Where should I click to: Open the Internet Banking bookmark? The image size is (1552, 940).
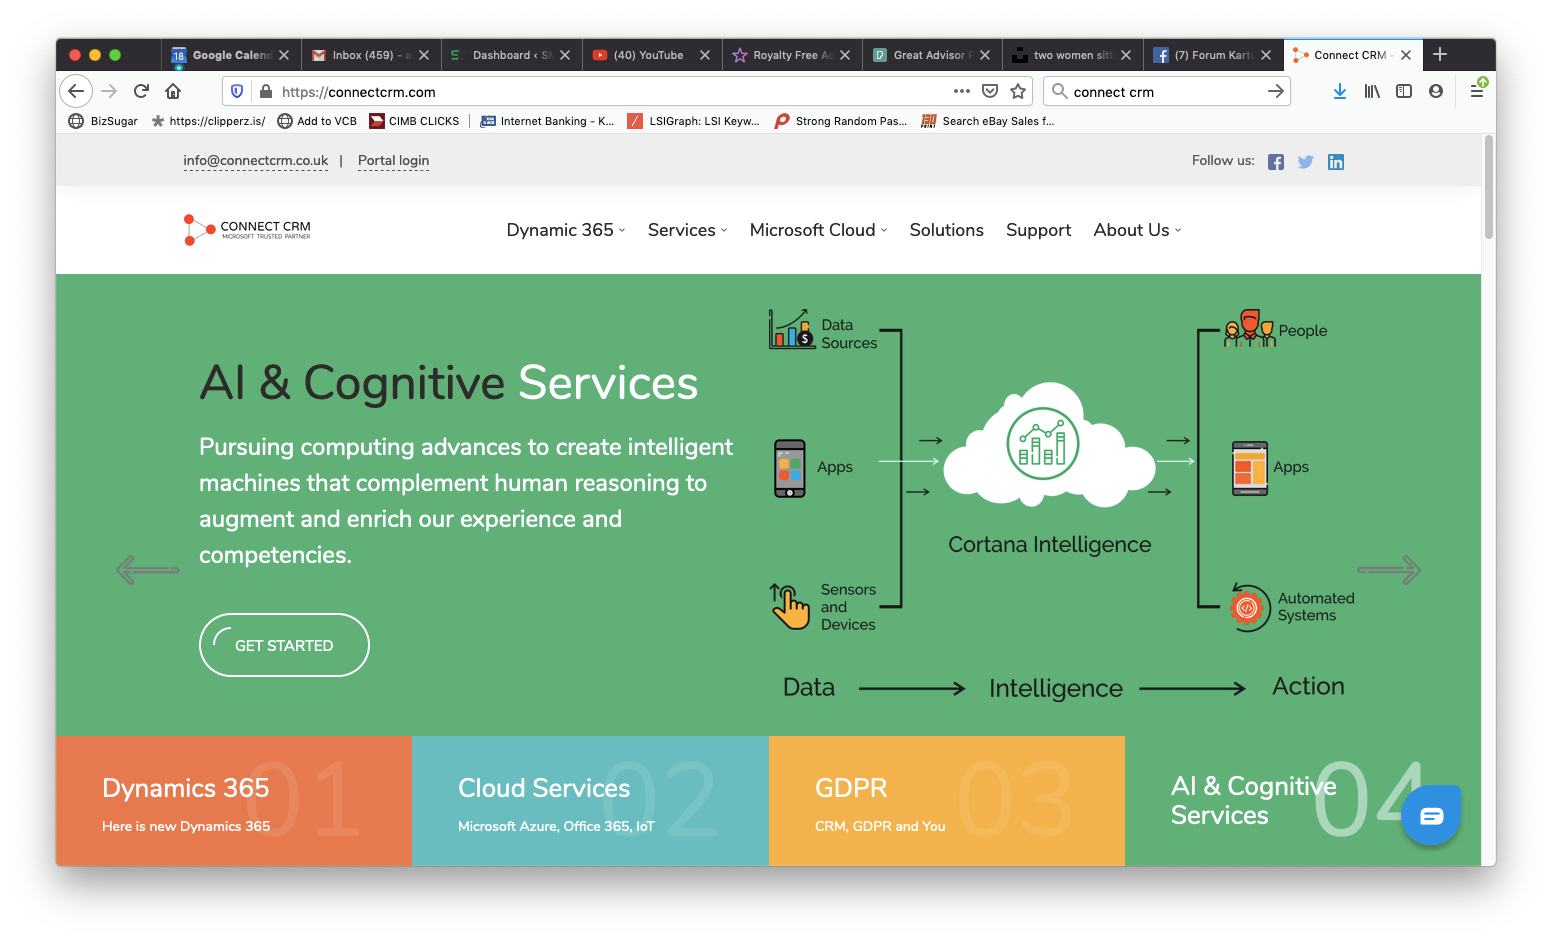547,121
